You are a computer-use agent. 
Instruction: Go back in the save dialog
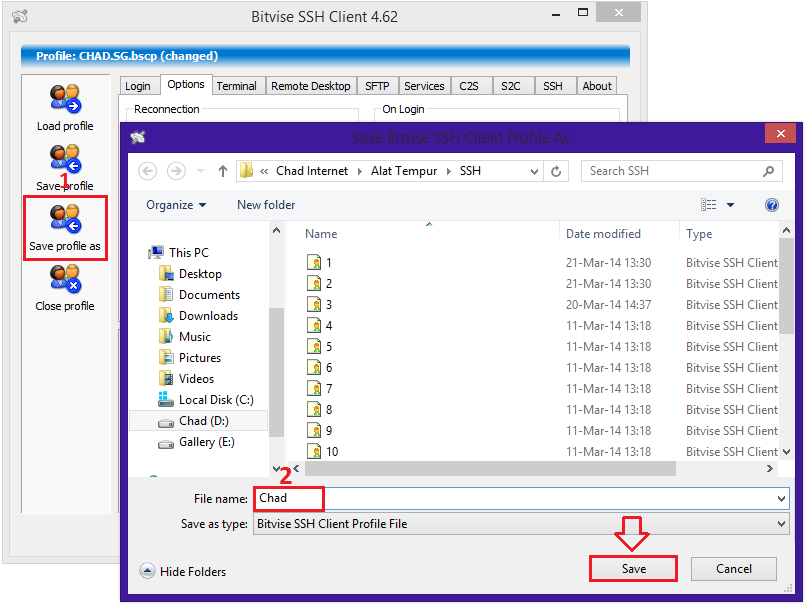click(148, 171)
